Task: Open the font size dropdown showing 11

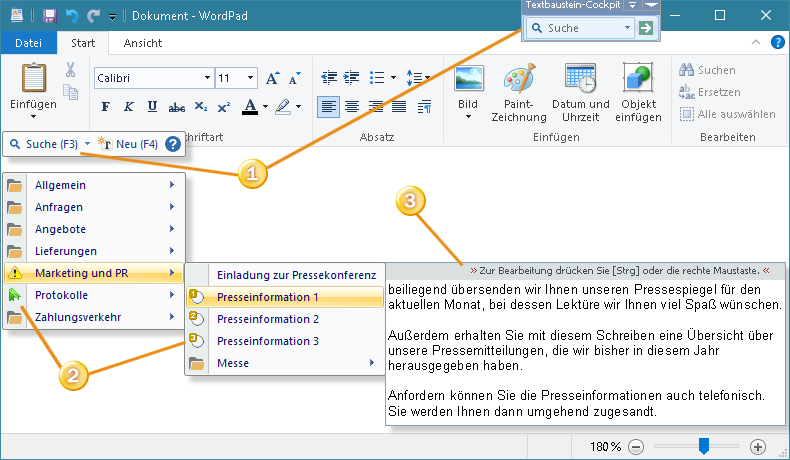Action: click(249, 78)
